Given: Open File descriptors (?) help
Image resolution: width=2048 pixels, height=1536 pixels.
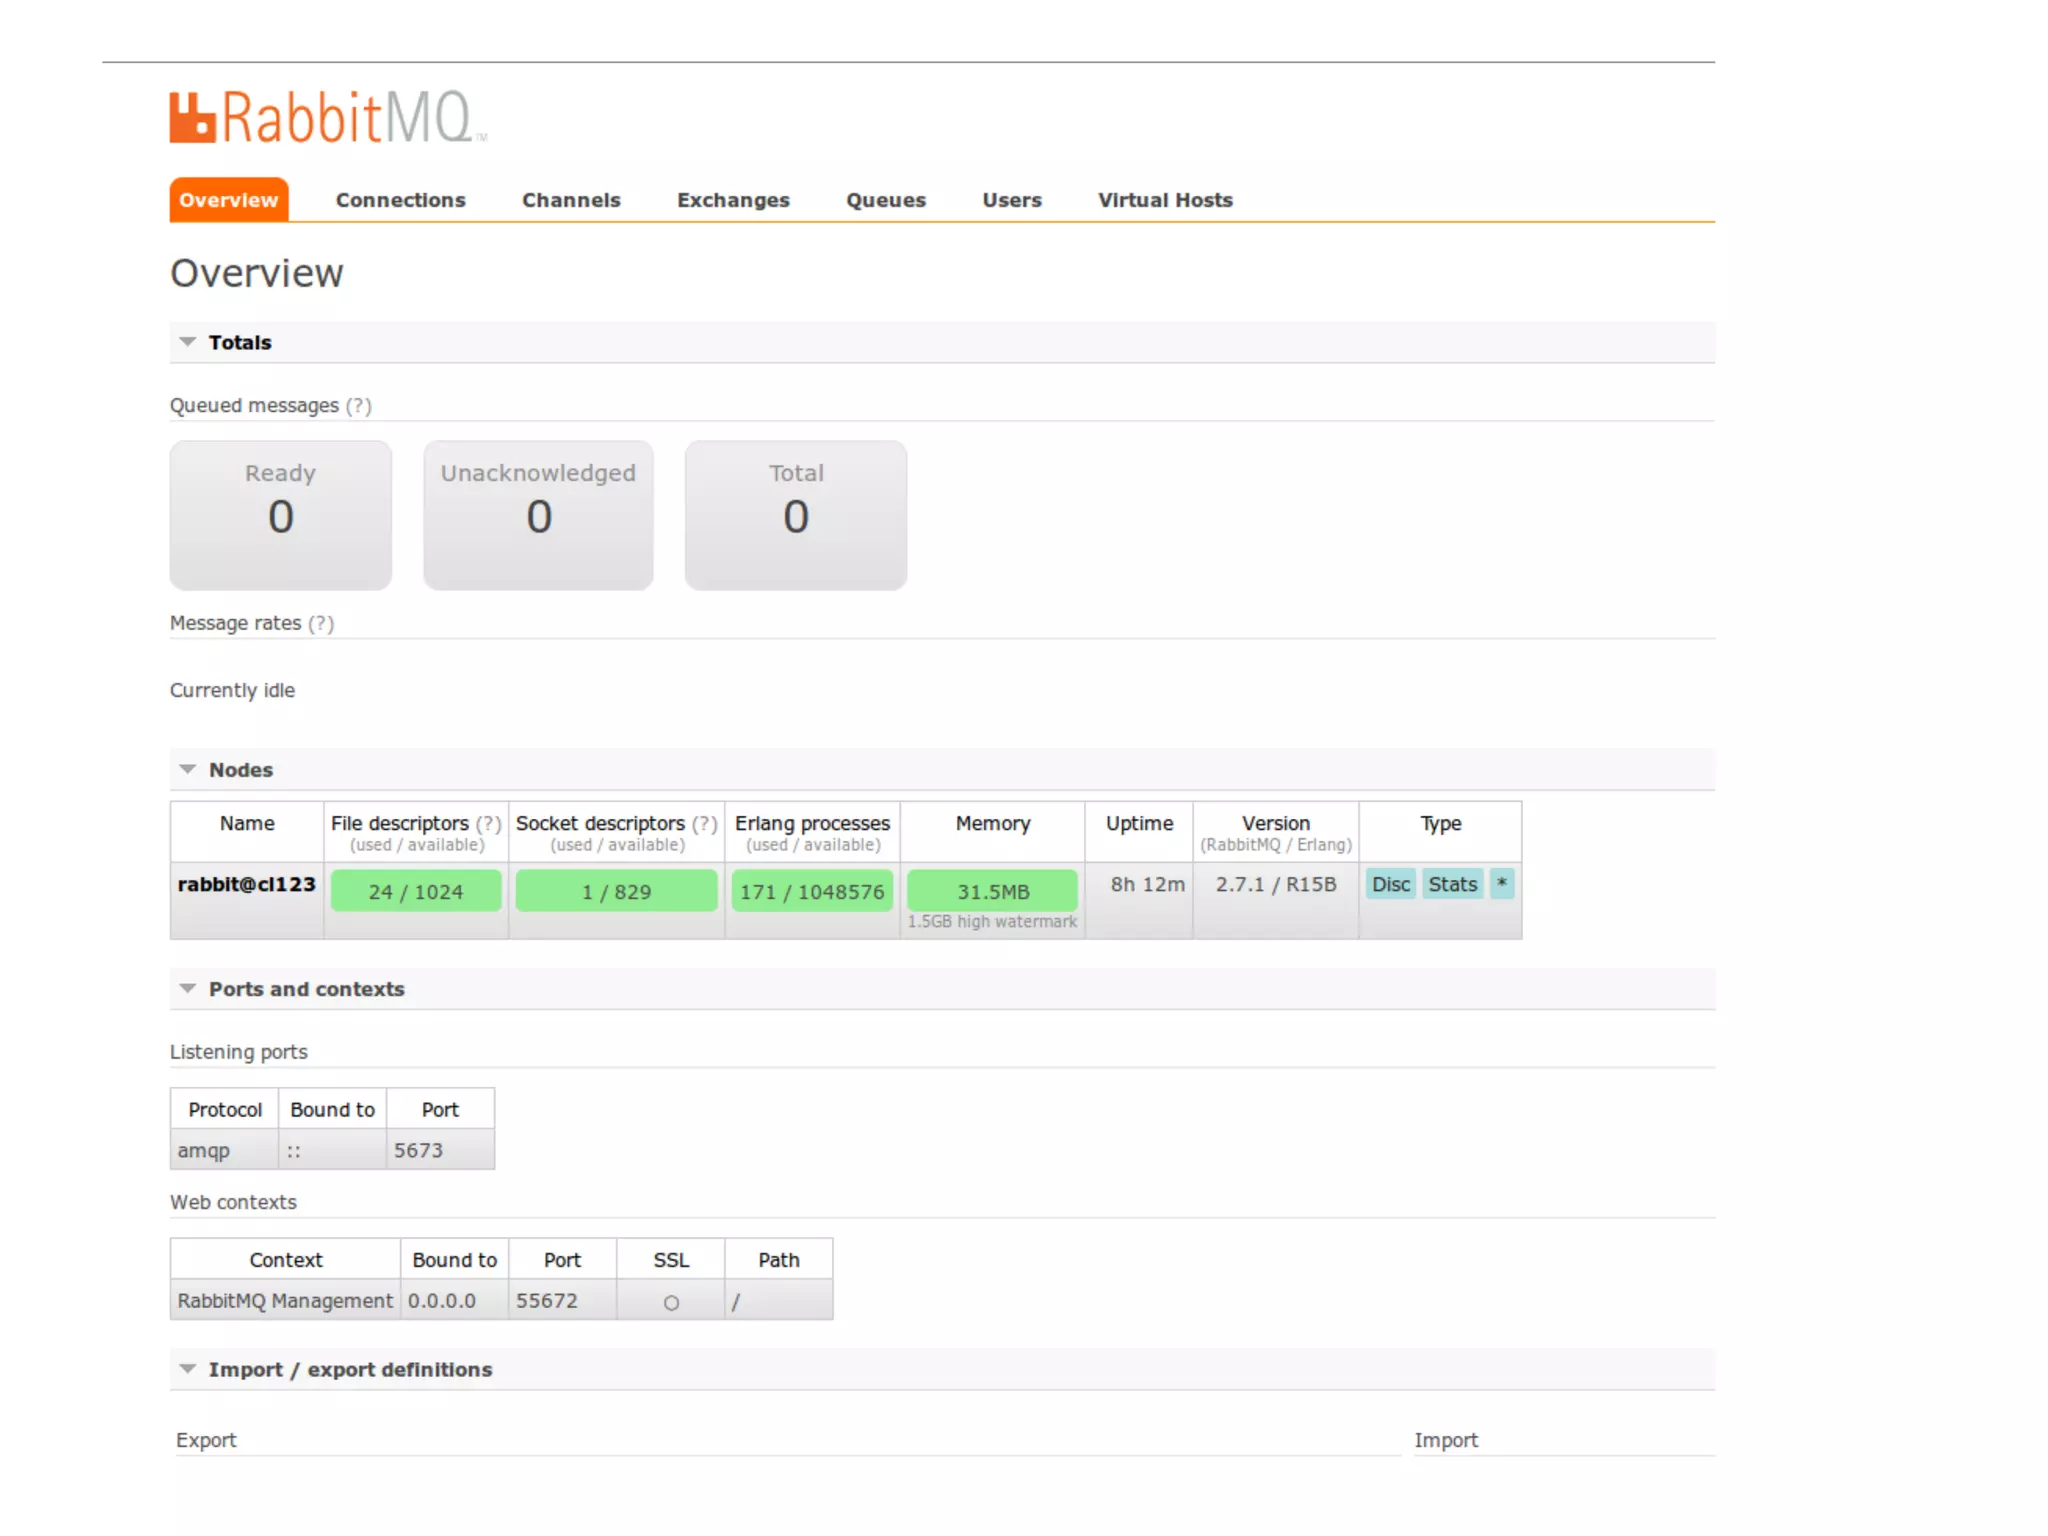Looking at the screenshot, I should click(x=488, y=824).
